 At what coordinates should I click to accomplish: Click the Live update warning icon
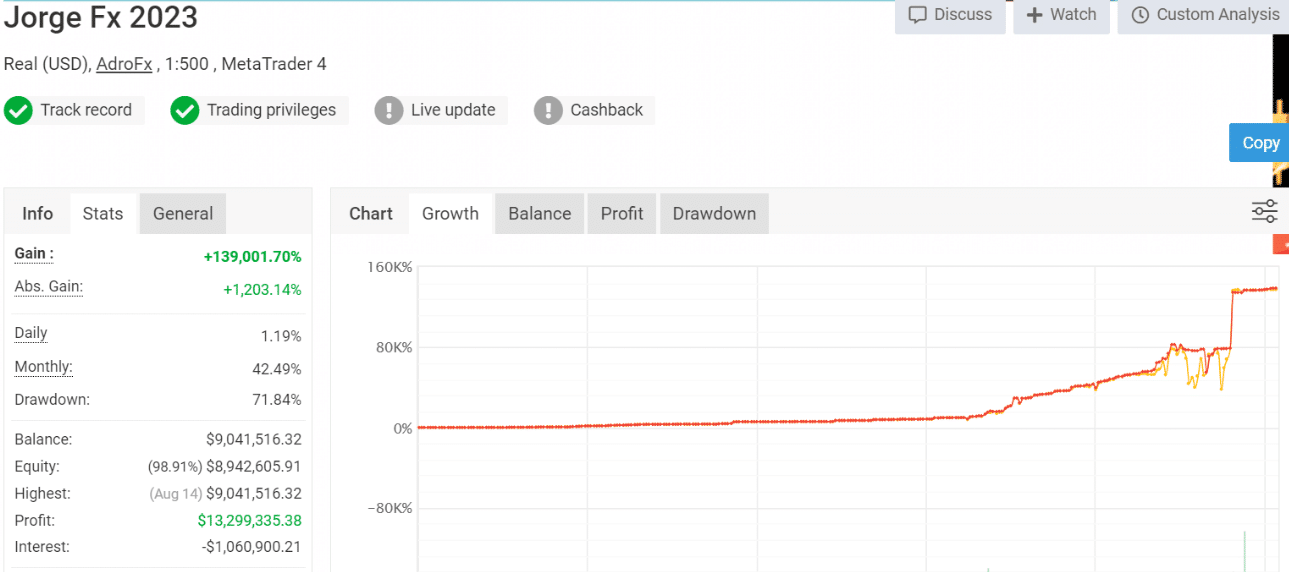pos(388,110)
